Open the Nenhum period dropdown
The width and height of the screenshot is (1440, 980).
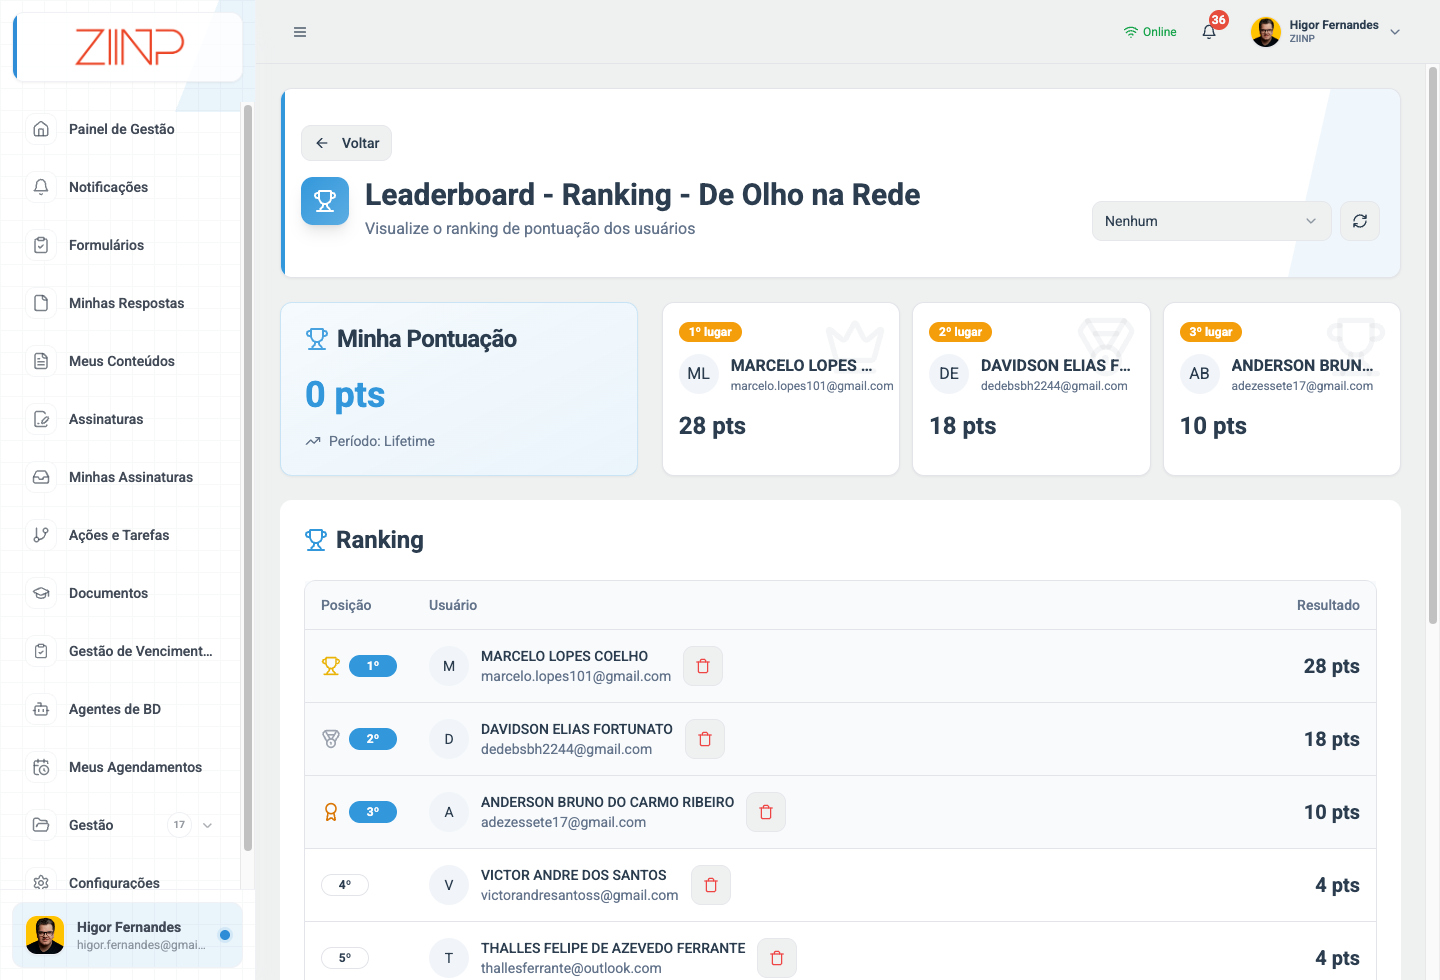coord(1211,221)
